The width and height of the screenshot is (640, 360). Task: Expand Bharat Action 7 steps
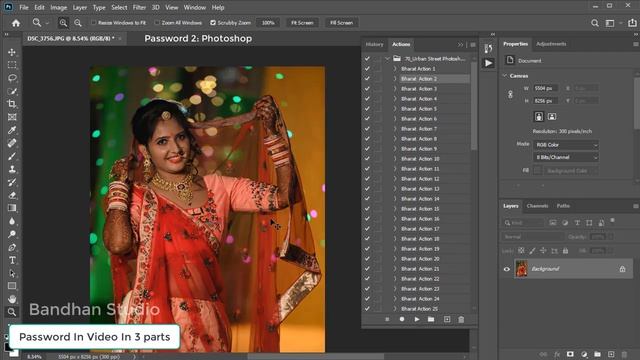pyautogui.click(x=395, y=129)
